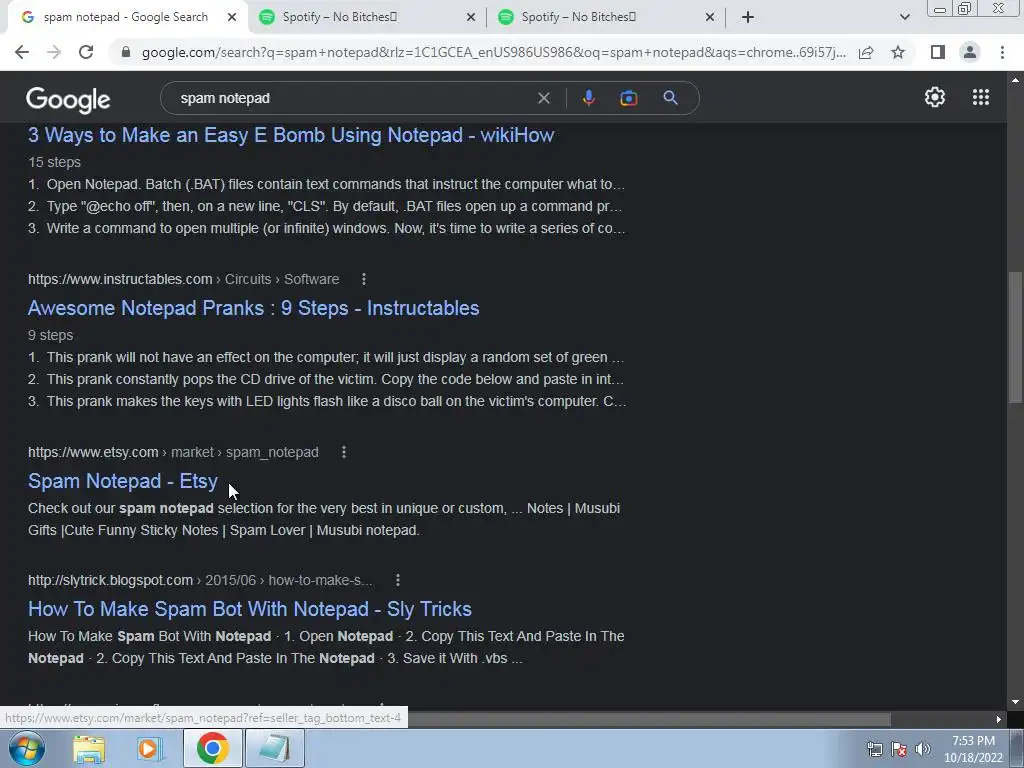Open the wikiHow E Bomb Using Notepad result
The height and width of the screenshot is (768, 1024).
tap(291, 135)
